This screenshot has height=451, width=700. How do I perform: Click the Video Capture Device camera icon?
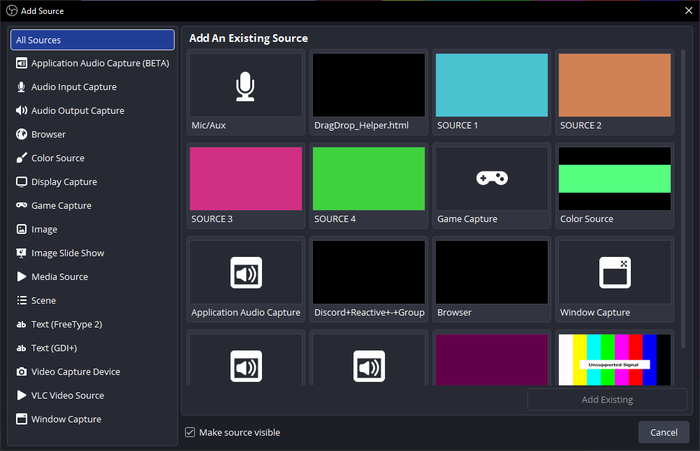[x=21, y=372]
